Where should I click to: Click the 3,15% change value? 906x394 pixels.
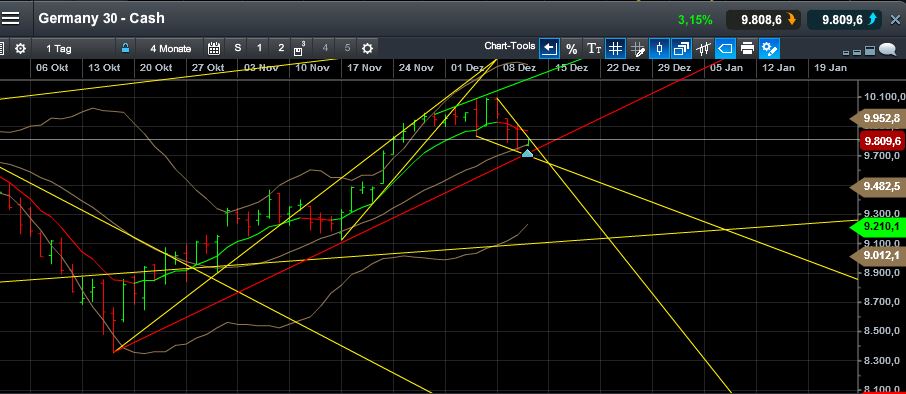pyautogui.click(x=695, y=20)
